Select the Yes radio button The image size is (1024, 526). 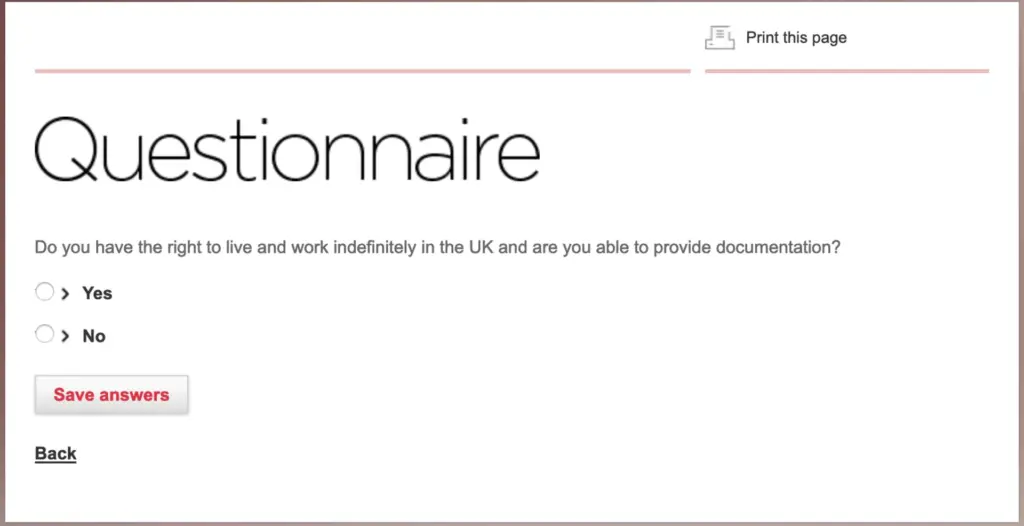pos(44,291)
